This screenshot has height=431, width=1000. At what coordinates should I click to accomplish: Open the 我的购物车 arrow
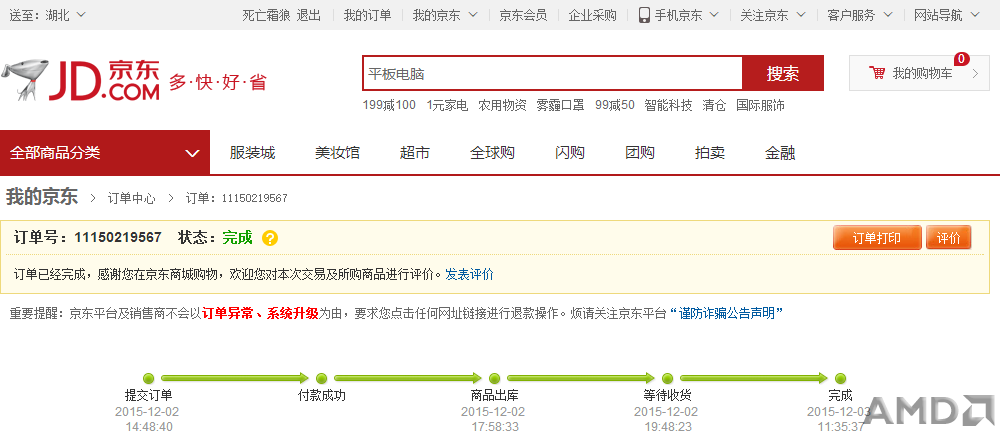click(975, 73)
